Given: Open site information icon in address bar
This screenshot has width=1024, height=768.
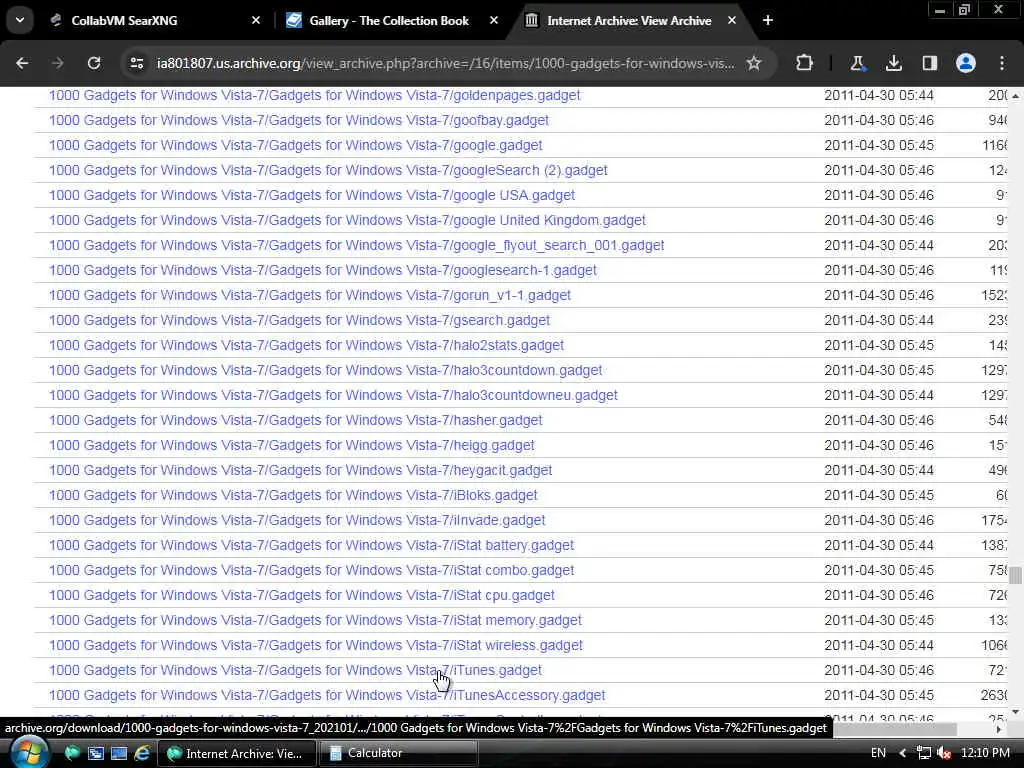Looking at the screenshot, I should (137, 63).
